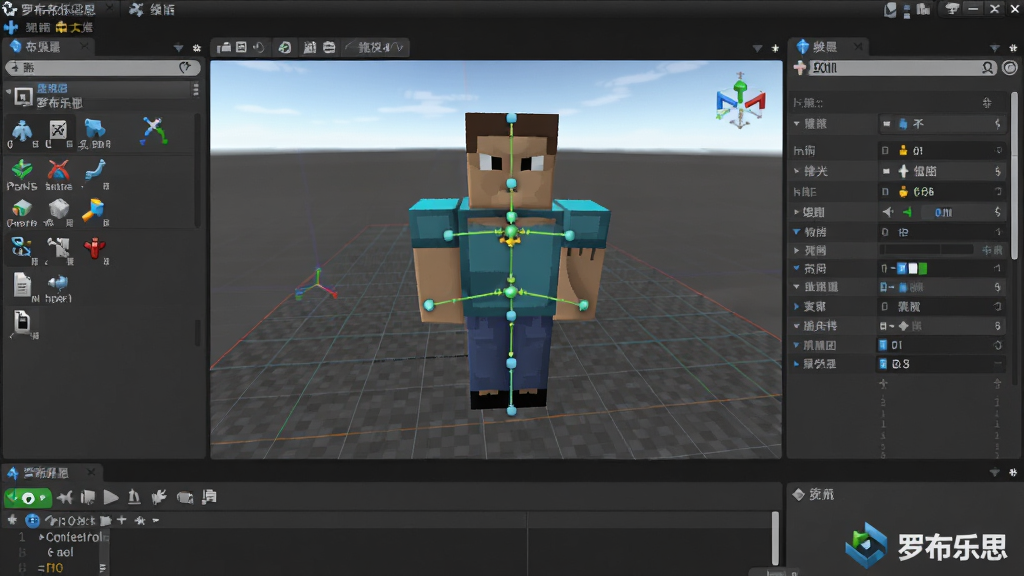Select the gray document page icon
The image size is (1024, 576).
[22, 285]
